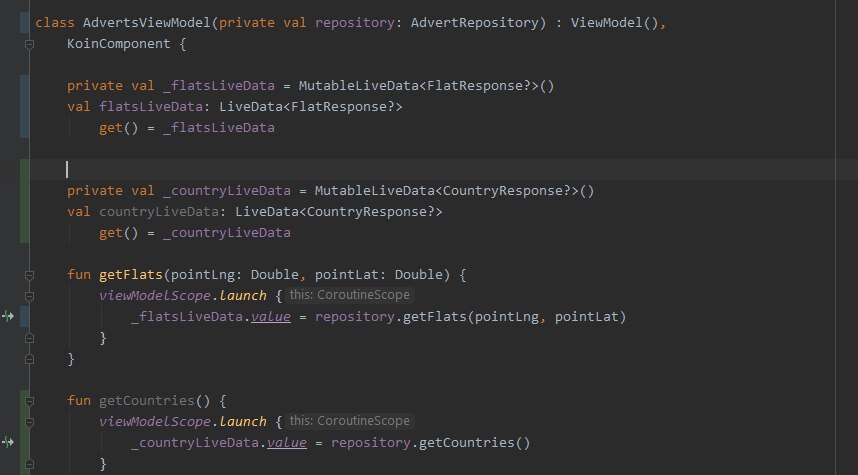Click underlined value after _flatsLiveData
Screen dimensions: 858x475
[x=271, y=317]
